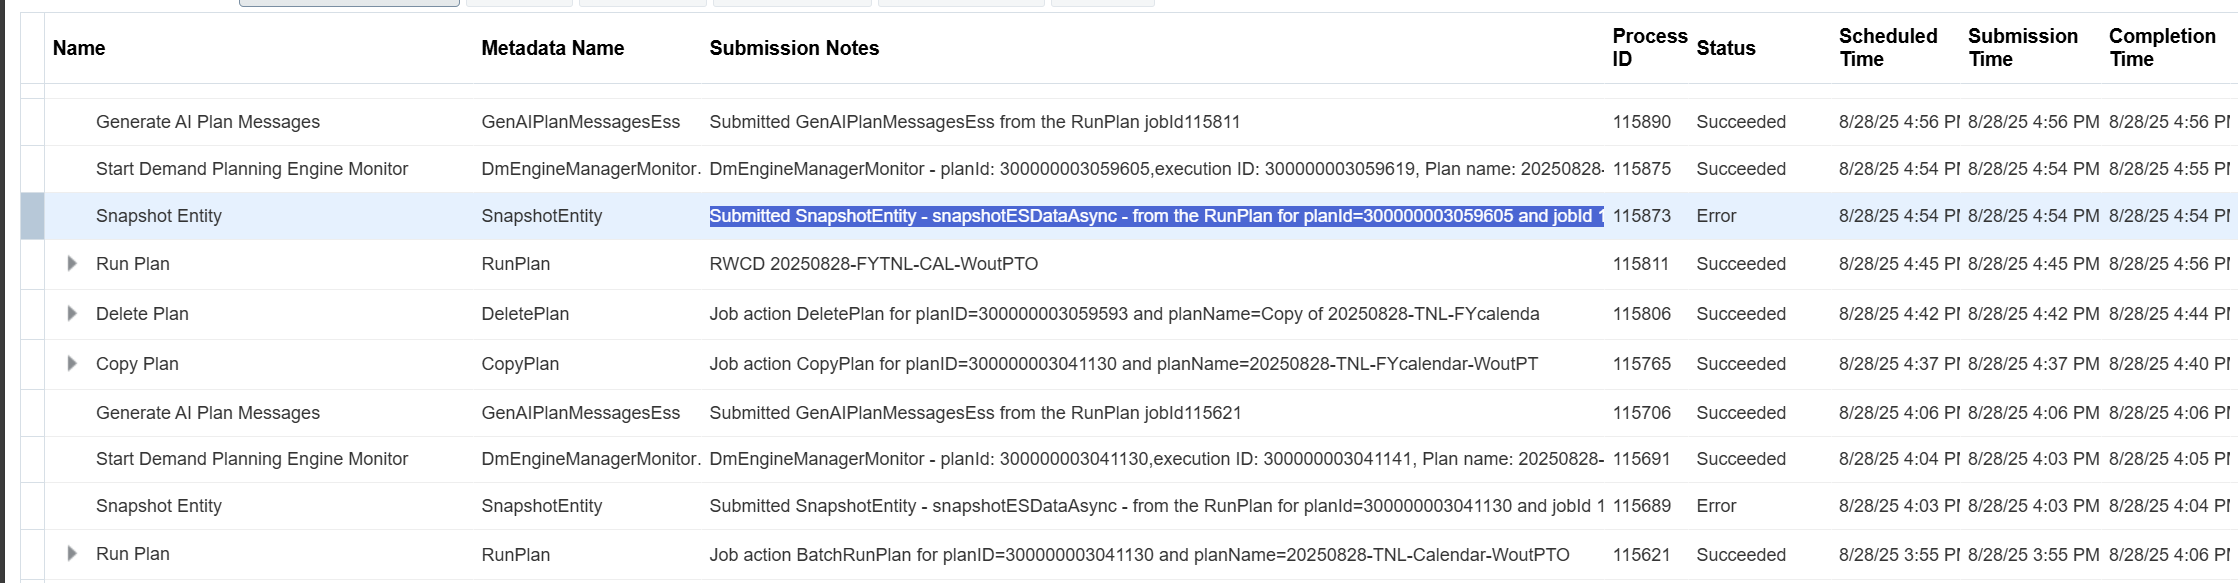The height and width of the screenshot is (583, 2238).
Task: Select the Generate AI Plan Messages row, process 115890
Action: click(x=207, y=121)
